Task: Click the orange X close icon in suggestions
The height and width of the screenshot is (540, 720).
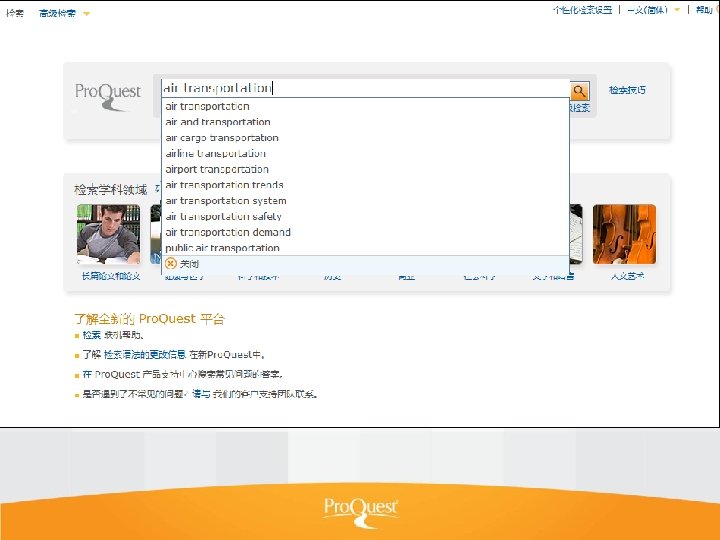Action: pyautogui.click(x=170, y=264)
